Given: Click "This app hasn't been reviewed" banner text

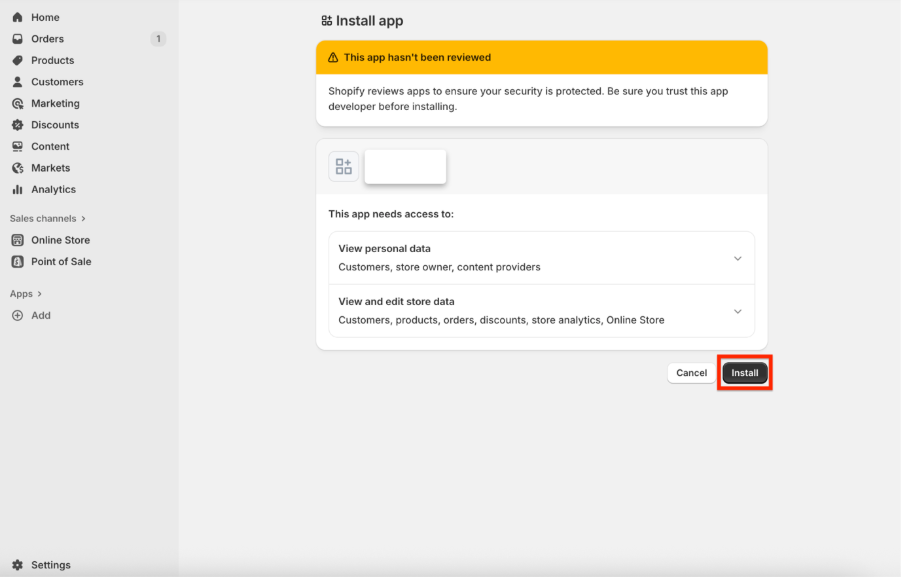Looking at the screenshot, I should pyautogui.click(x=417, y=57).
